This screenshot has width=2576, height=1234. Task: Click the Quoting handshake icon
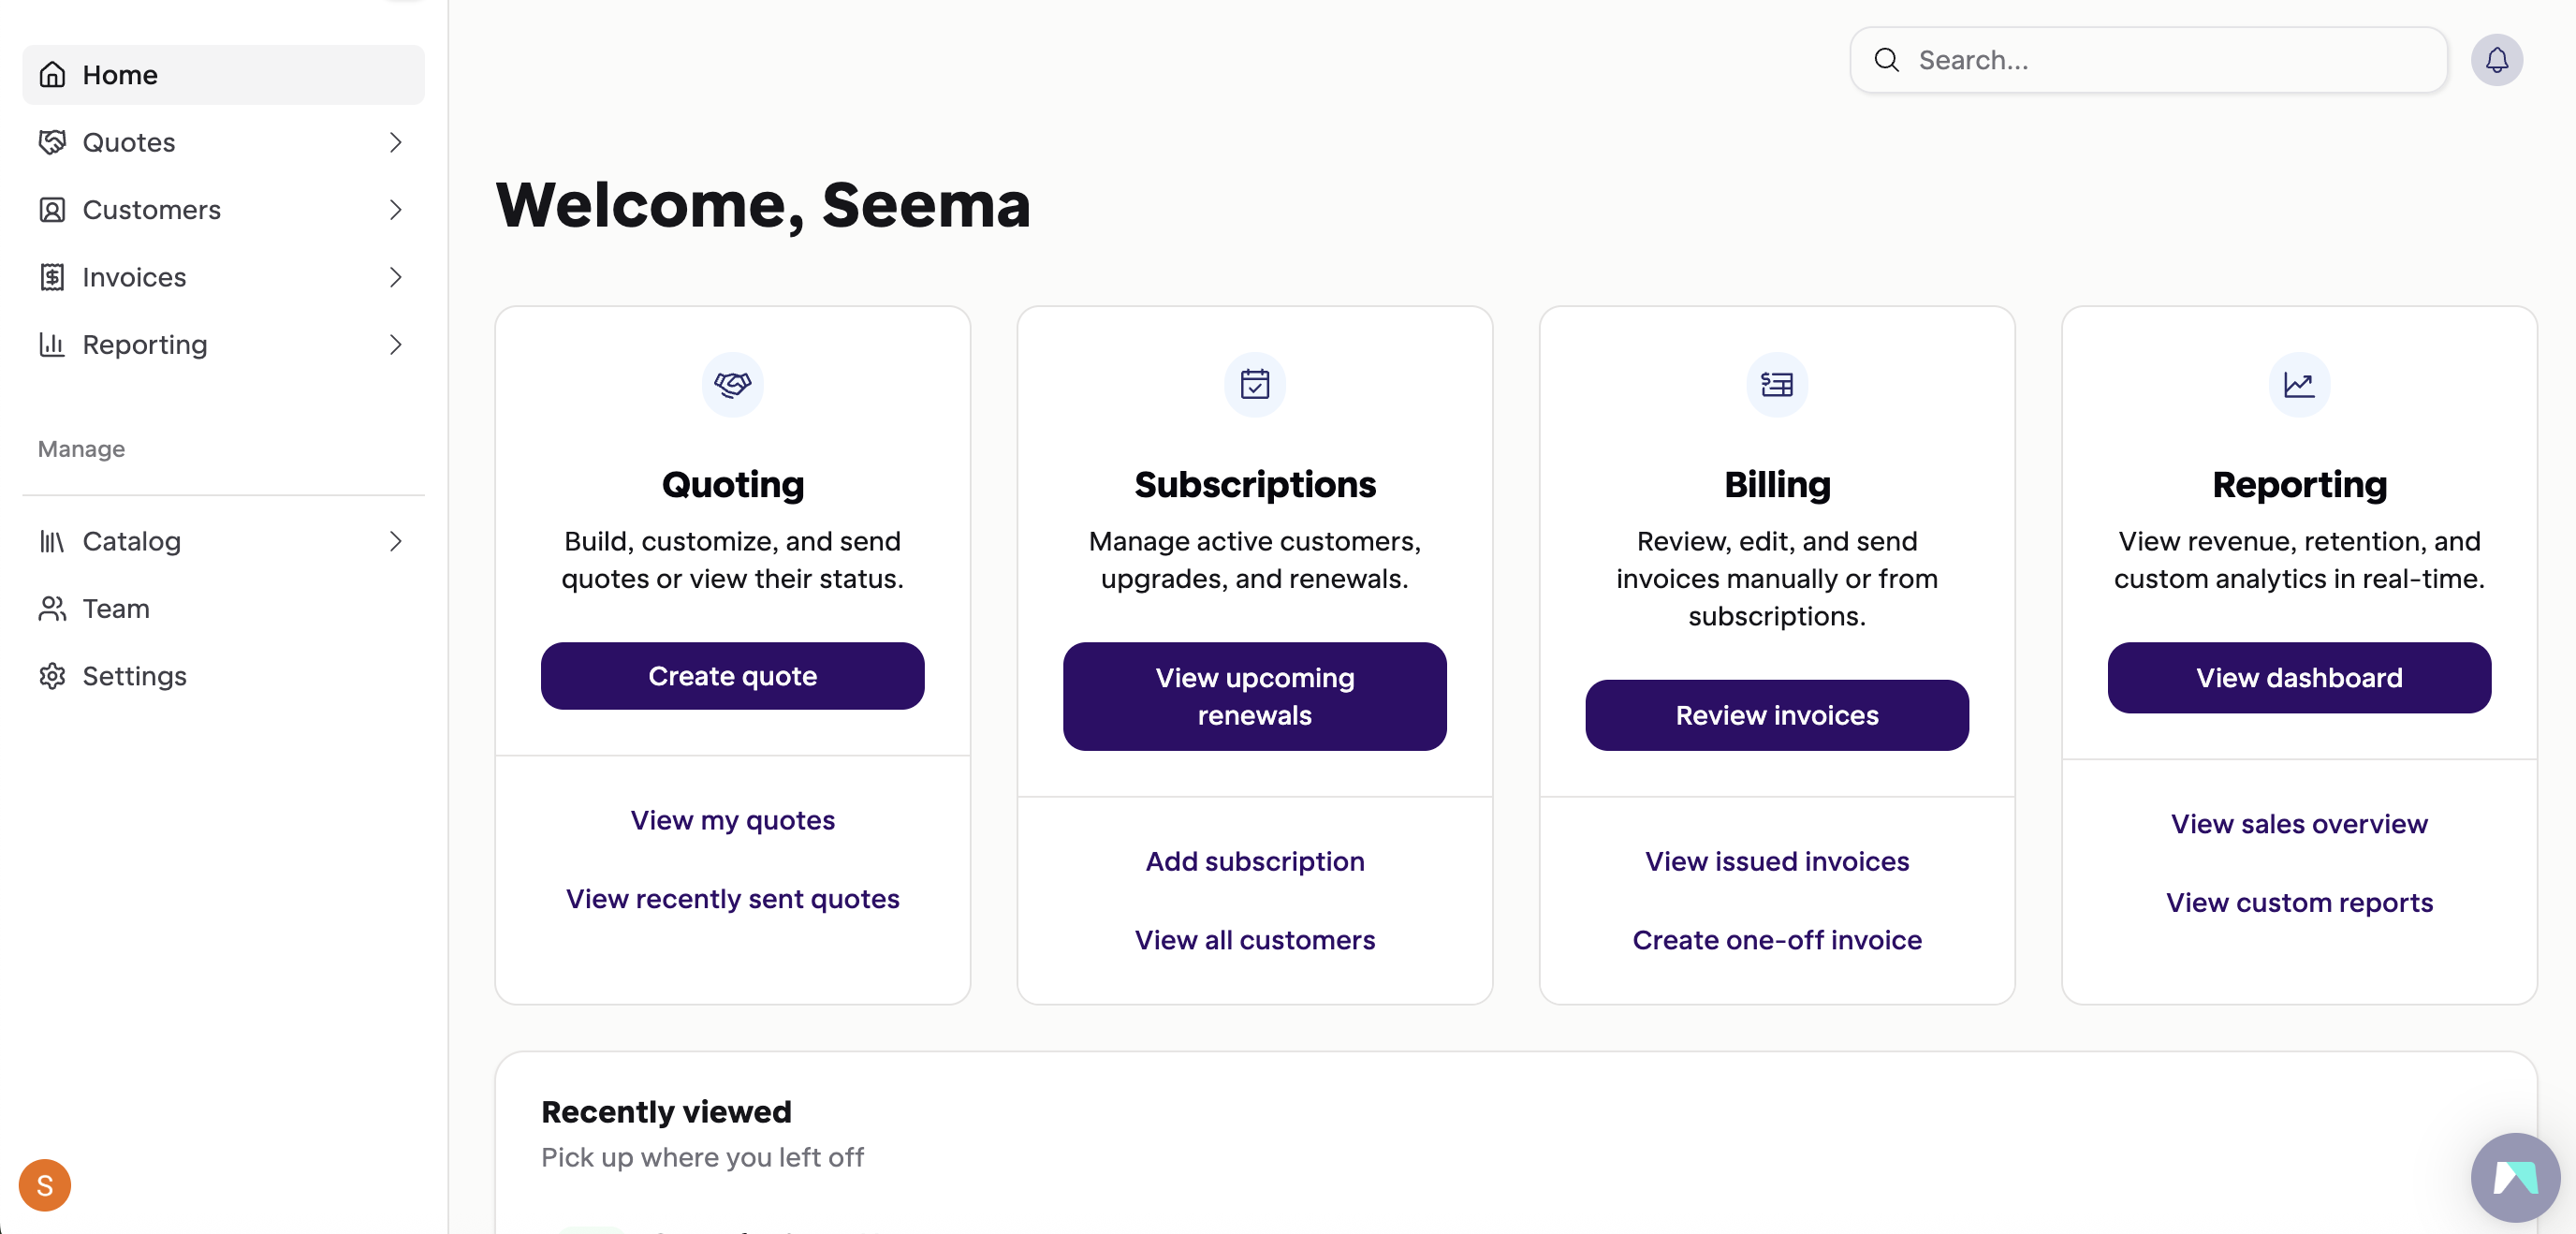coord(732,384)
